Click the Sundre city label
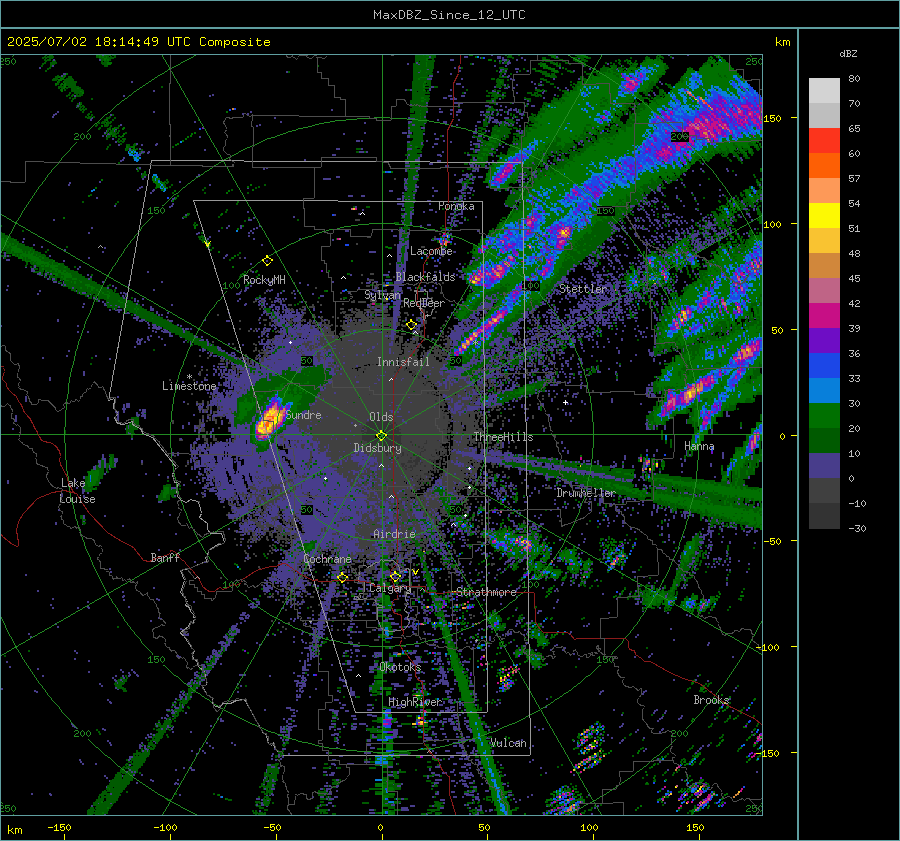This screenshot has width=900, height=841. click(304, 414)
